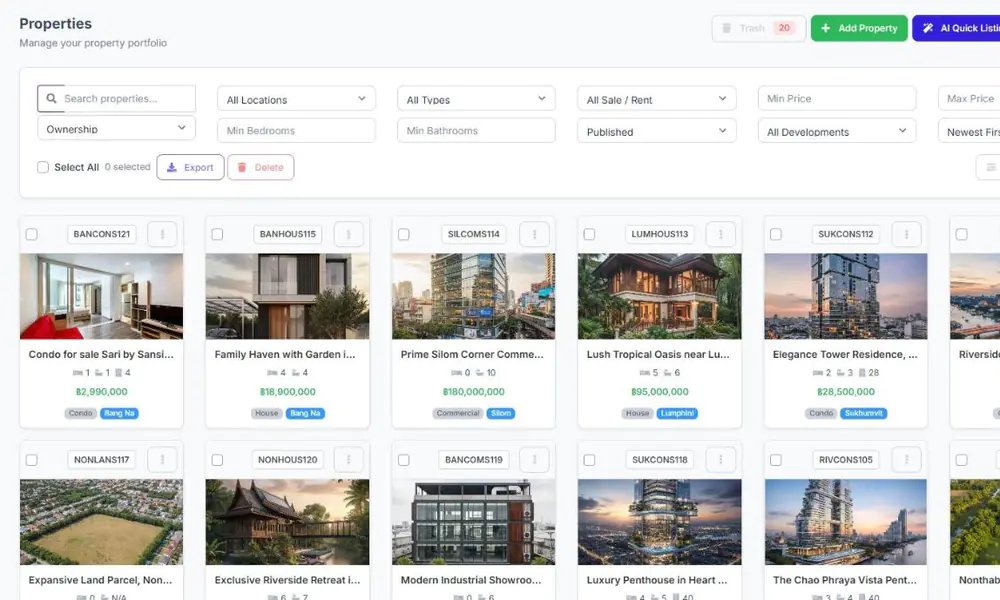
Task: Click the Lumphini location tag
Action: tap(677, 413)
